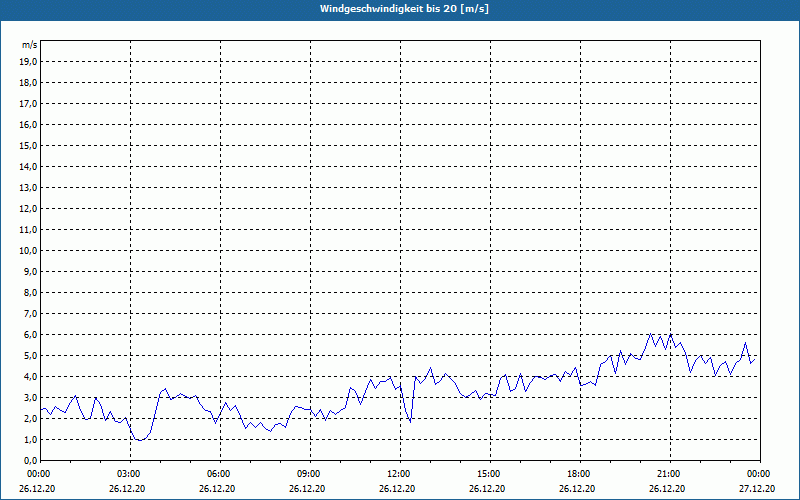Image resolution: width=800 pixels, height=500 pixels.
Task: Pick the '26.12.20' date under 15:00
Action: (x=487, y=488)
